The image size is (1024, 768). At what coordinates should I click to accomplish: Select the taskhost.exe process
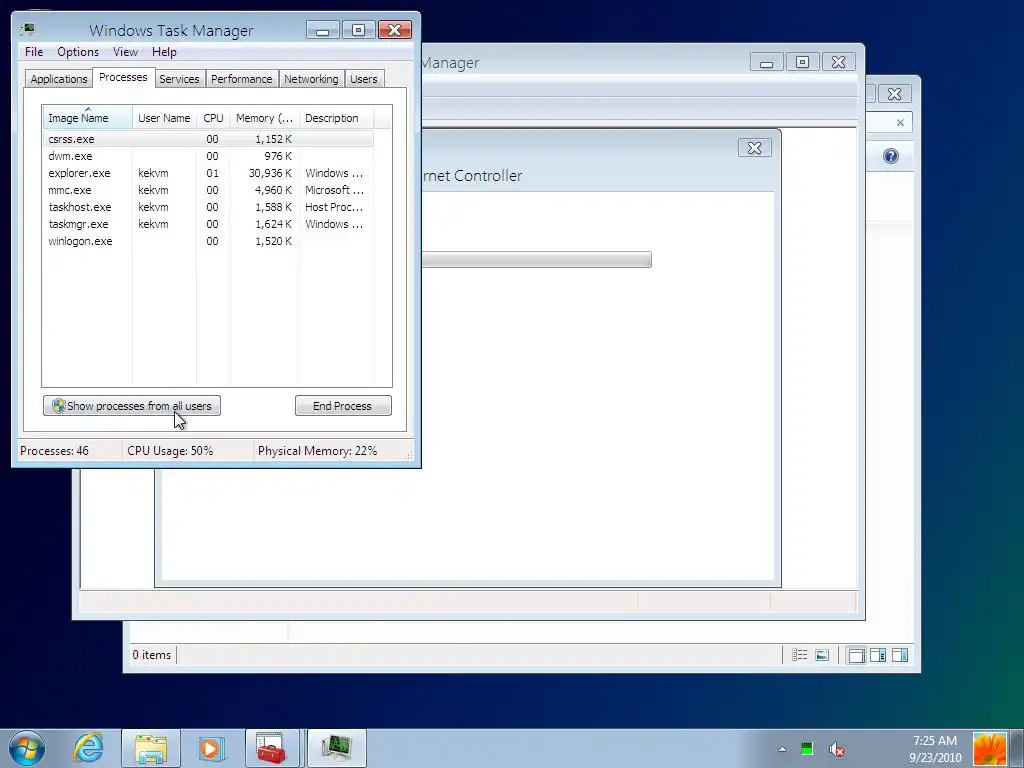point(209,207)
